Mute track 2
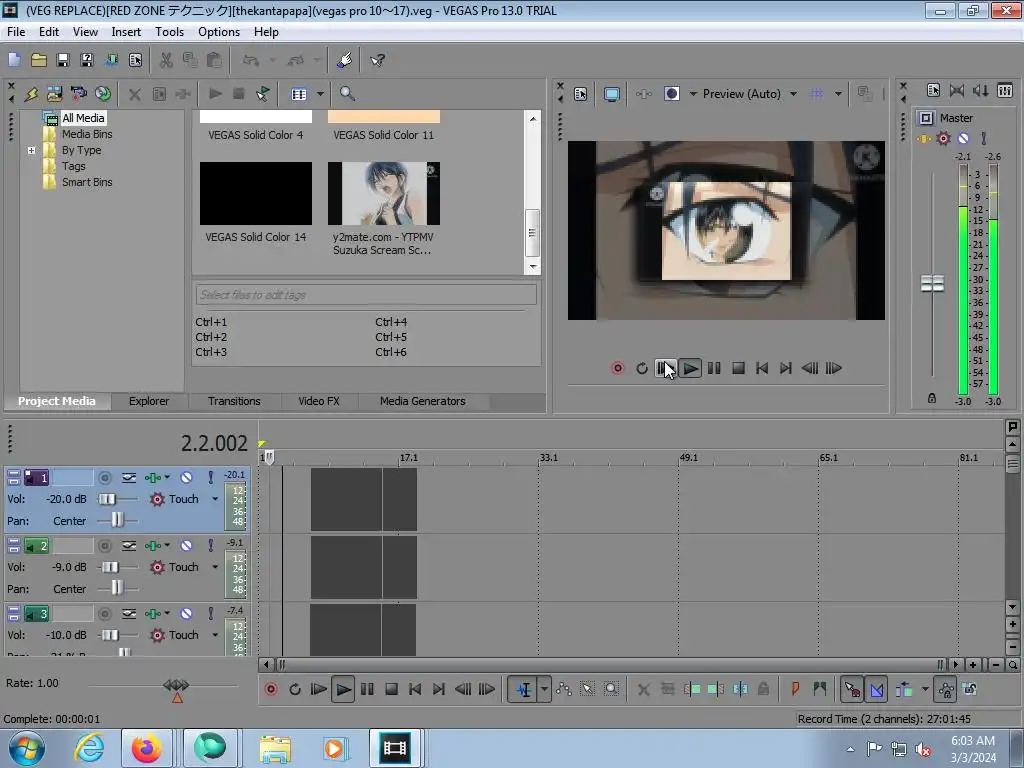Viewport: 1024px width, 768px height. [186, 545]
